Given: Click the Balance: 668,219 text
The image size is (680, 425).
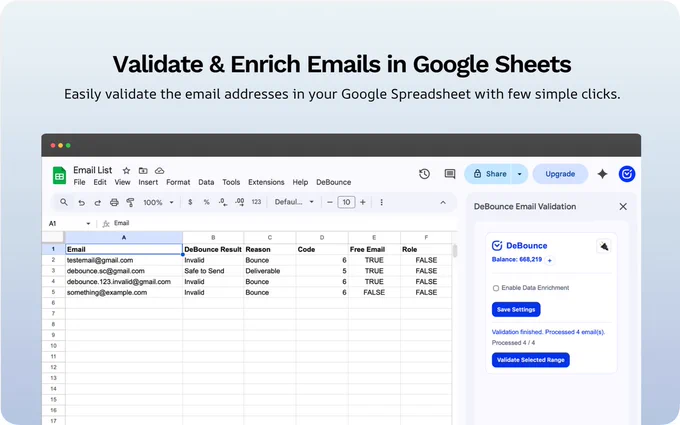Looking at the screenshot, I should click(x=517, y=260).
